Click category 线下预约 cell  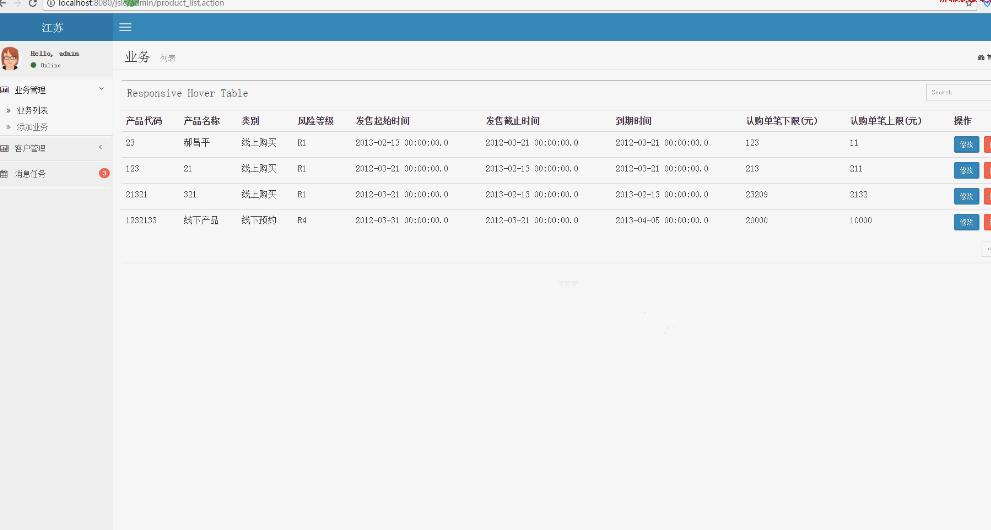pyautogui.click(x=259, y=220)
